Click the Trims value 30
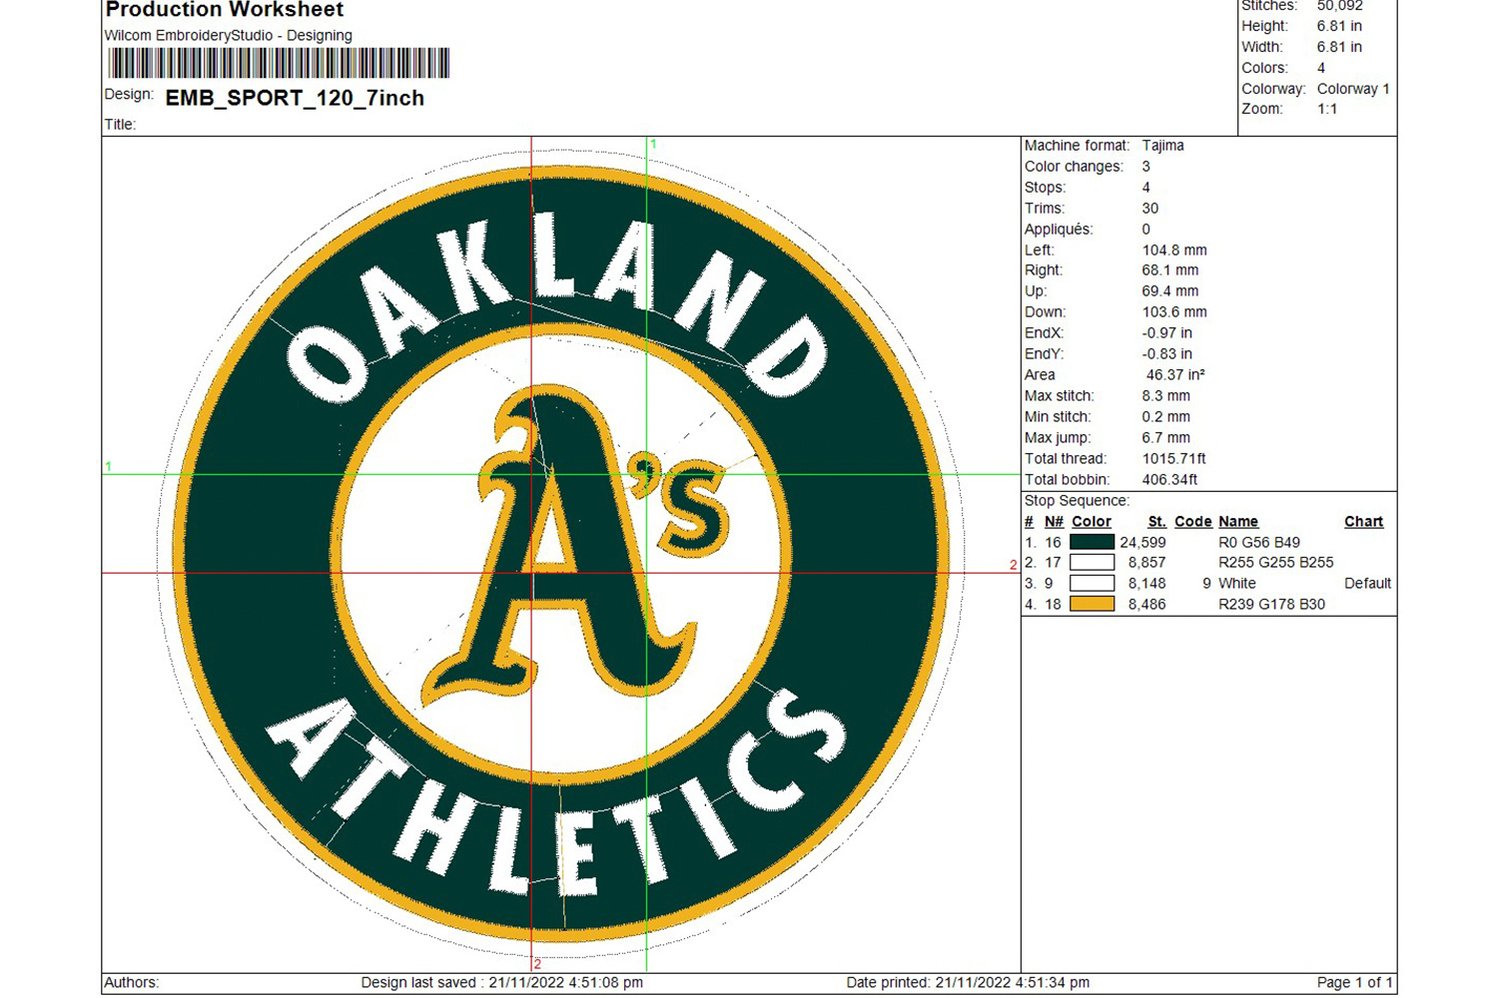 [1150, 208]
